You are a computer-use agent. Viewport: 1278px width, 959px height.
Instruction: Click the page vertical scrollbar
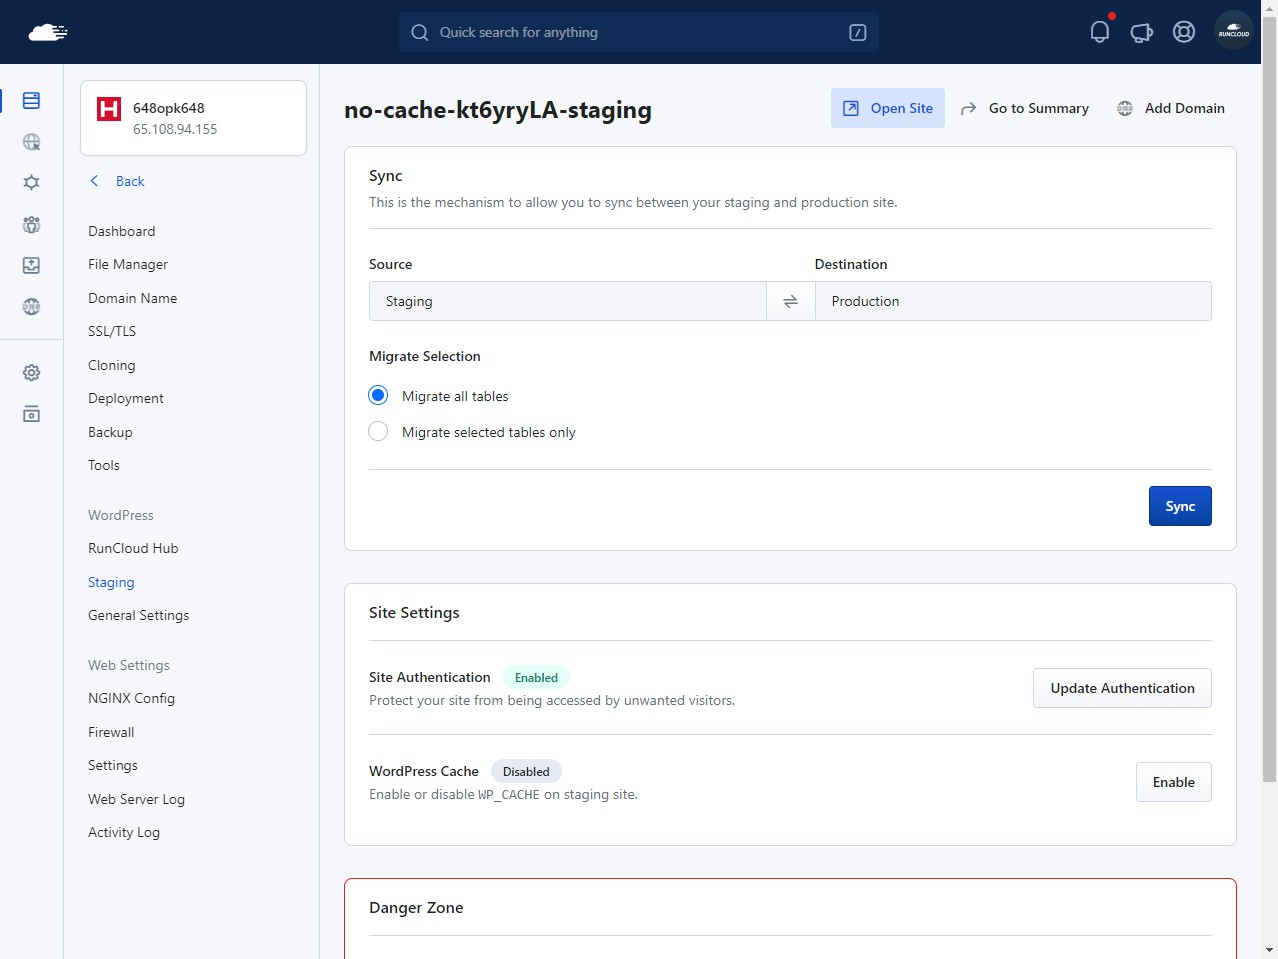1269,400
